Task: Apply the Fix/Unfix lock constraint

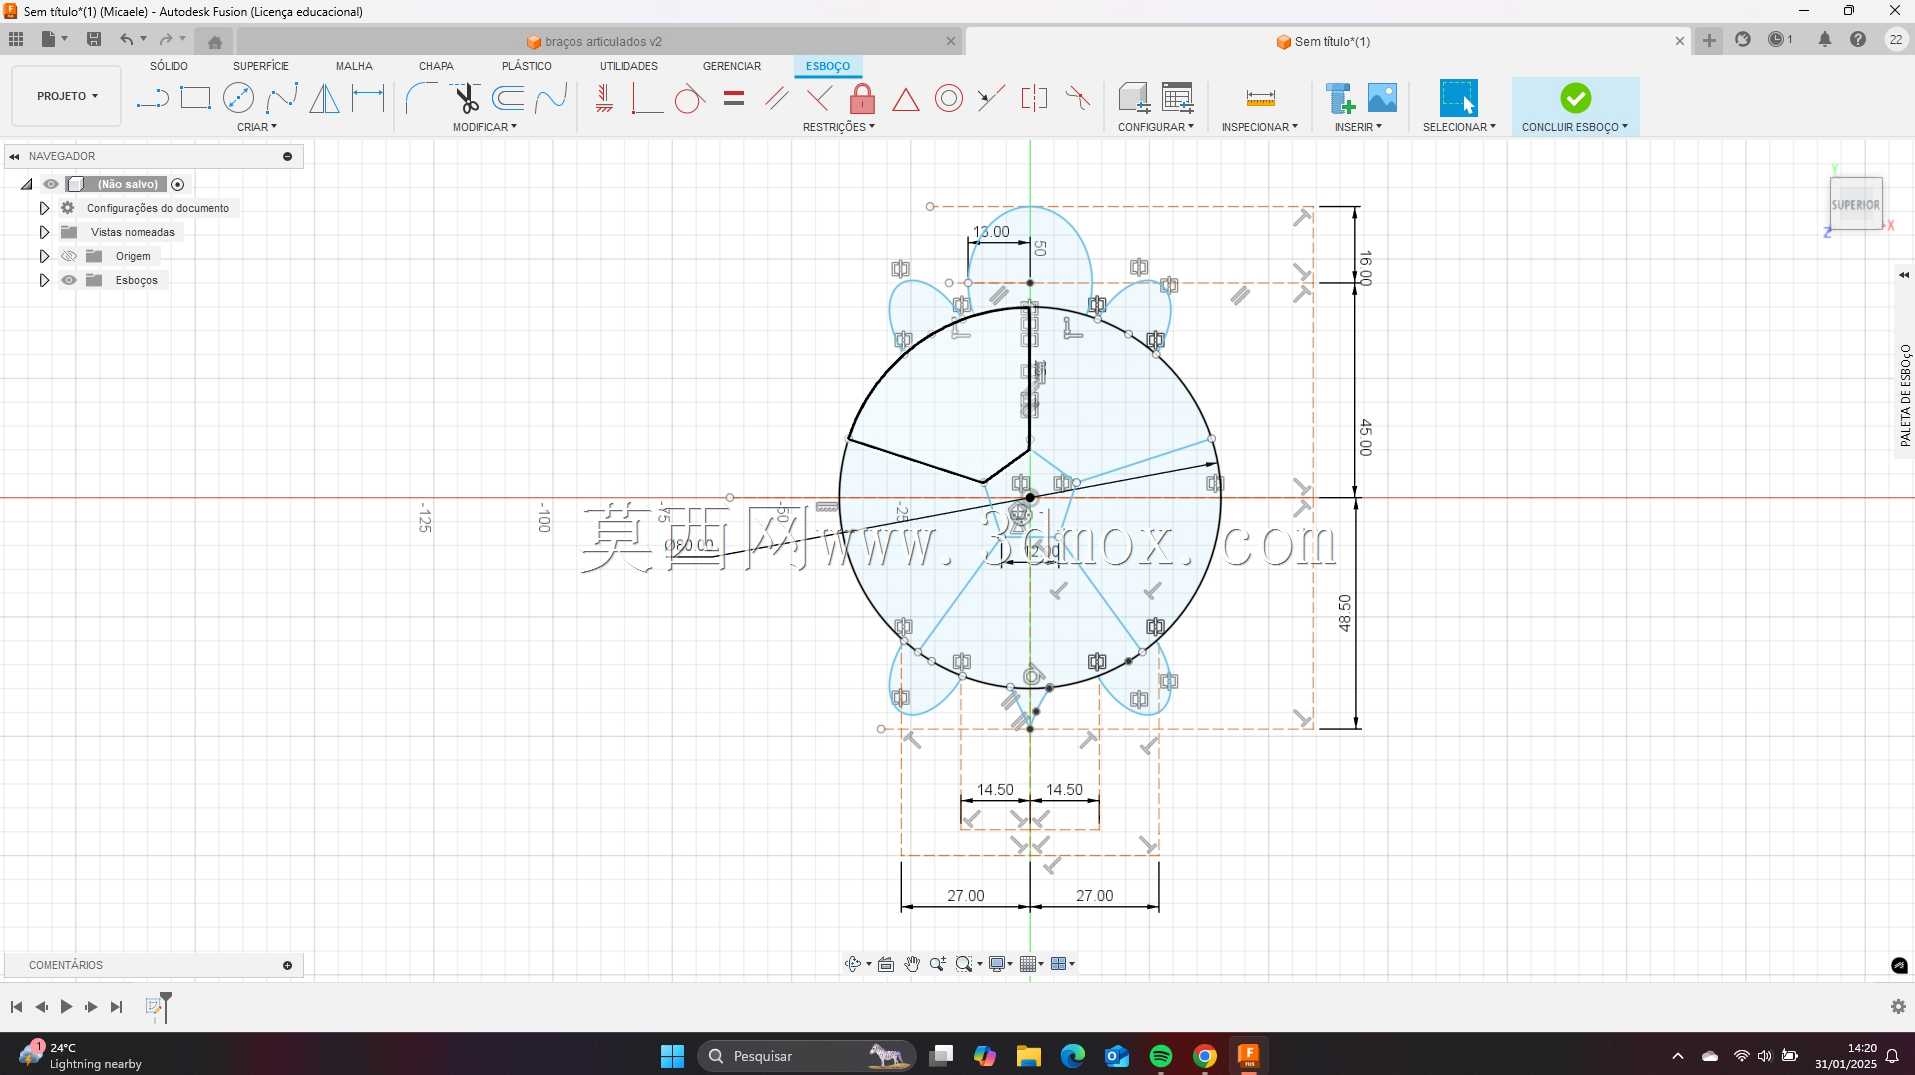Action: click(862, 98)
